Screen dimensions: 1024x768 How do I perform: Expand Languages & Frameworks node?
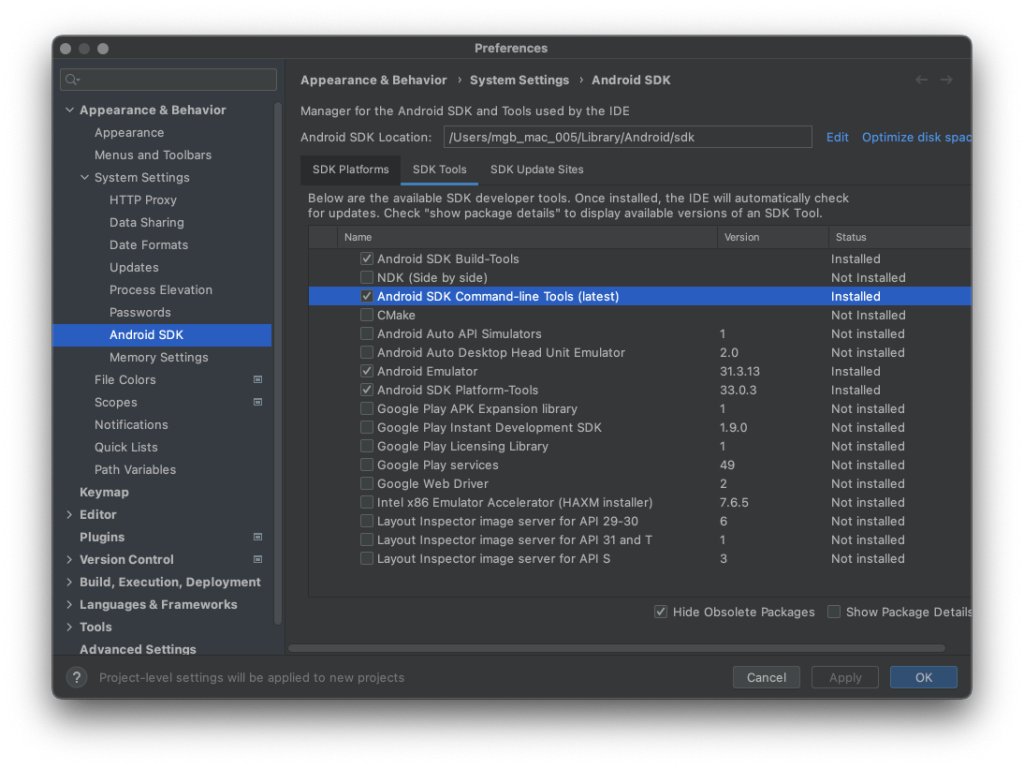[x=70, y=605]
